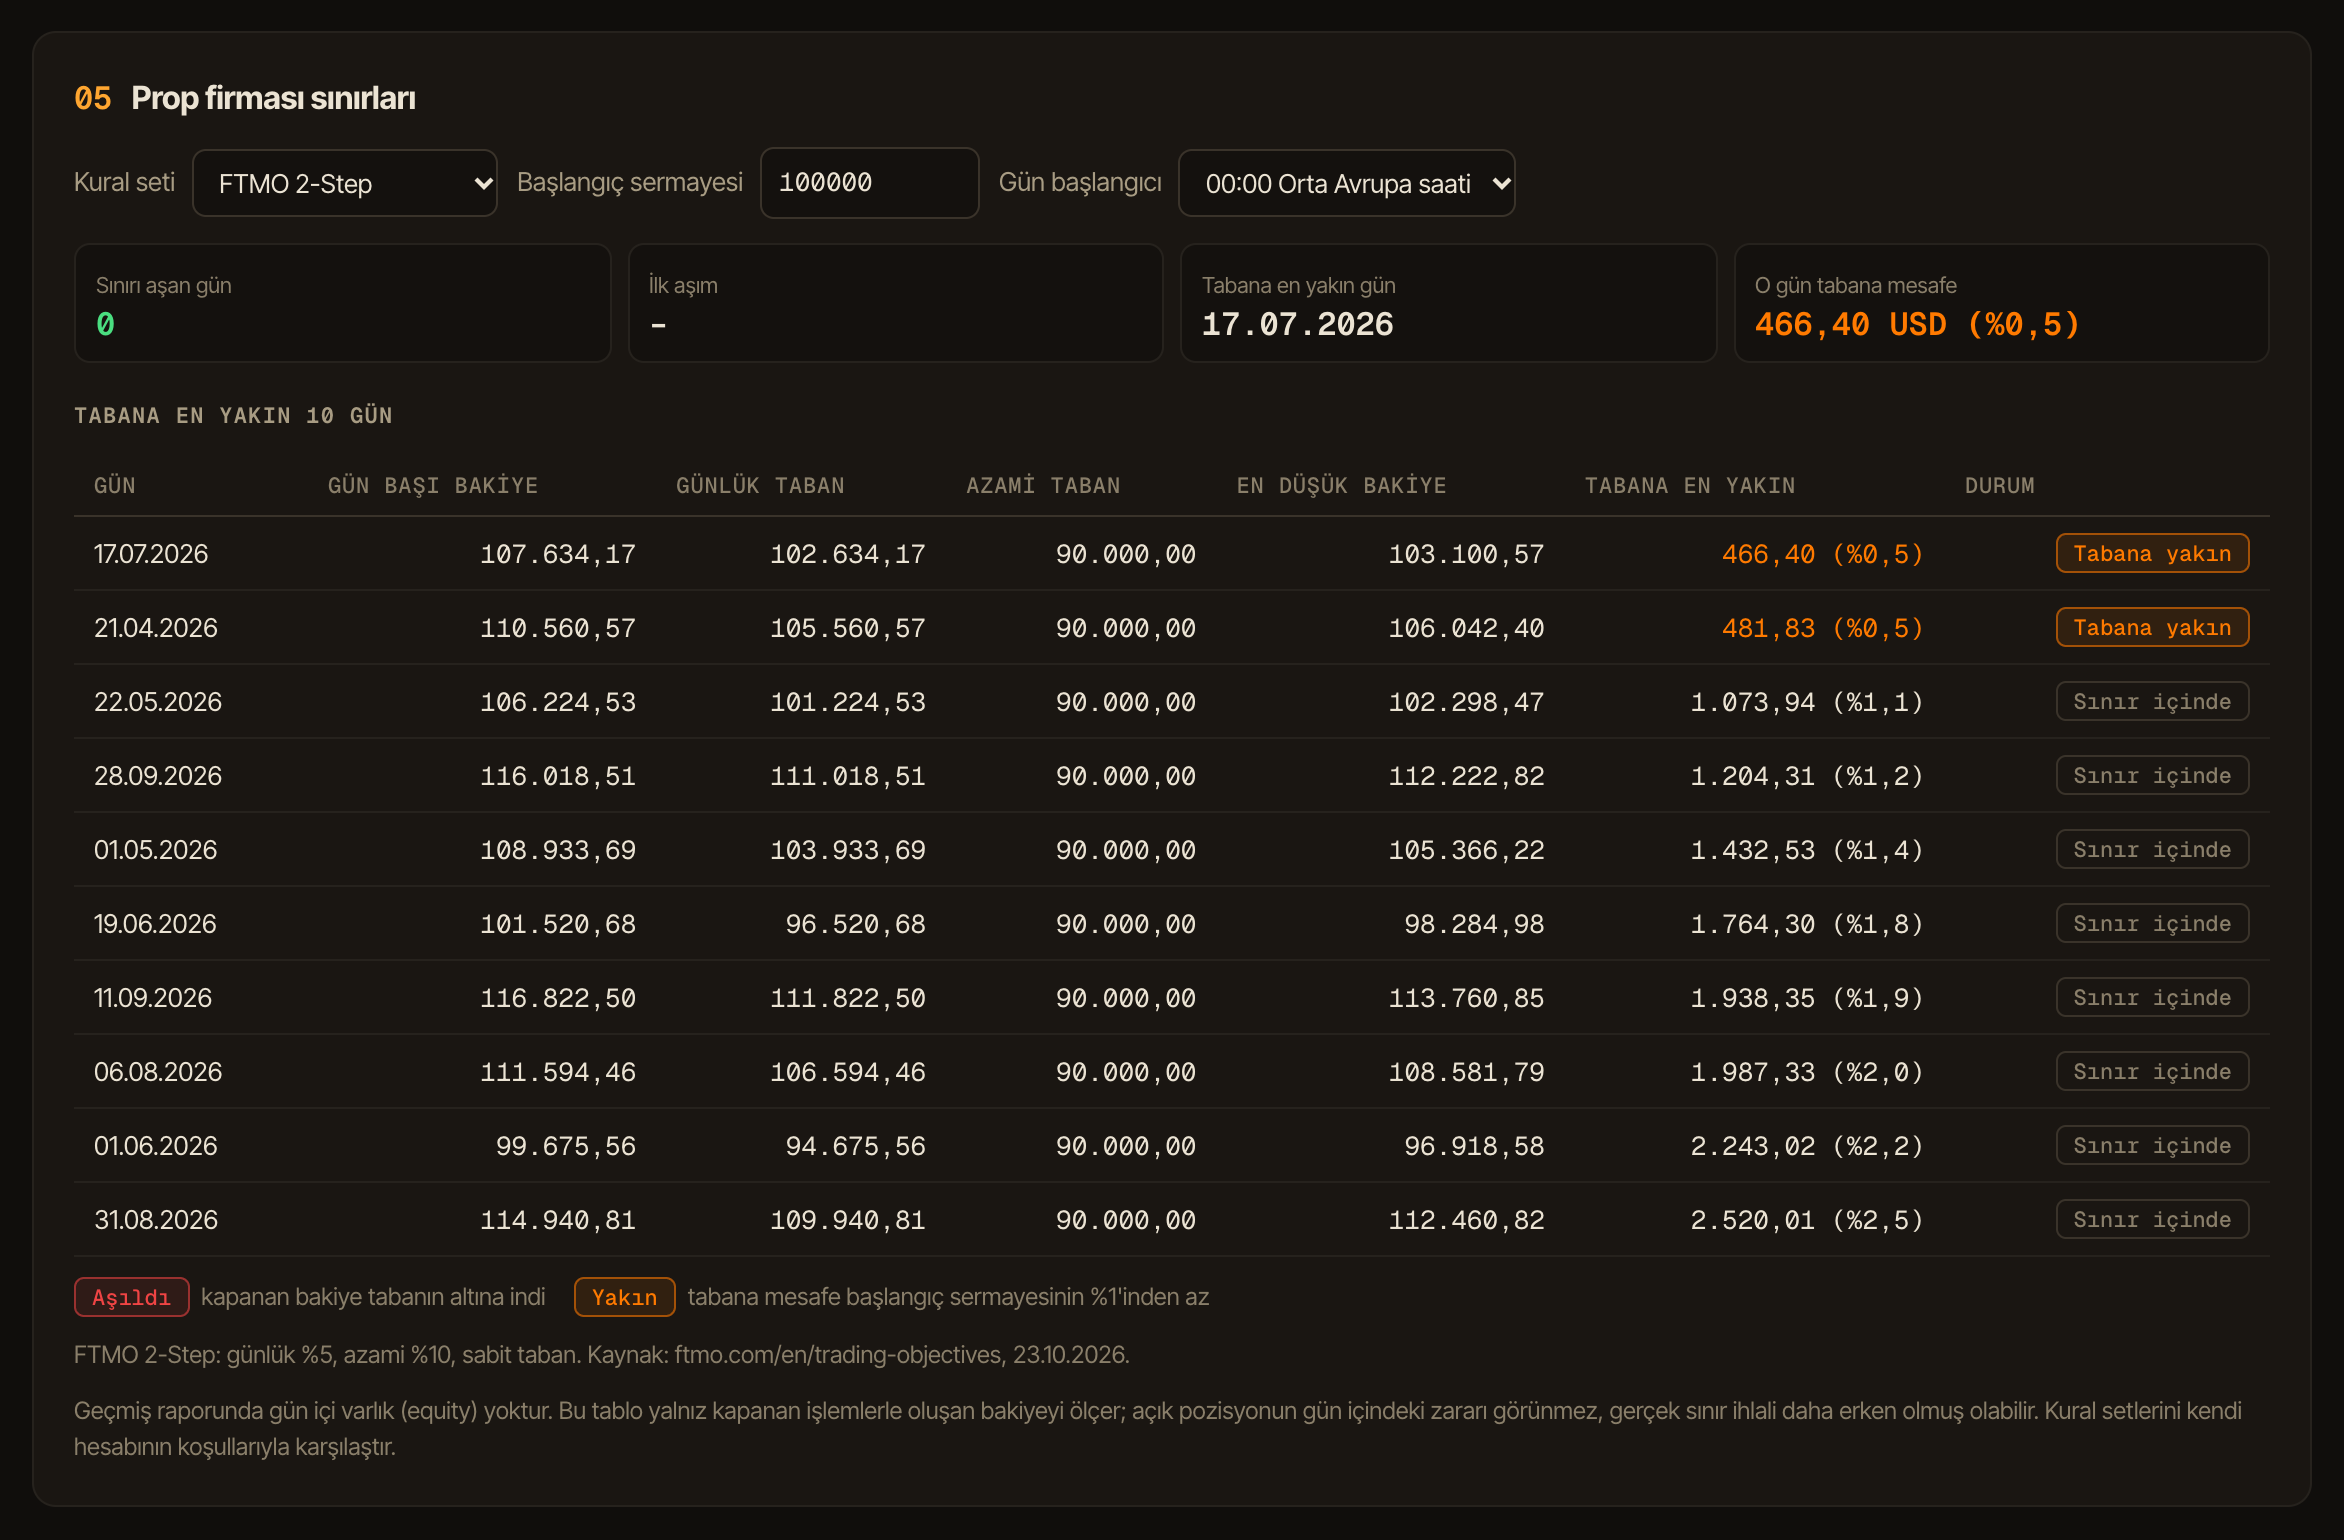This screenshot has width=2344, height=1540.
Task: Click the Başlangıç sermayesi input field
Action: pos(869,183)
